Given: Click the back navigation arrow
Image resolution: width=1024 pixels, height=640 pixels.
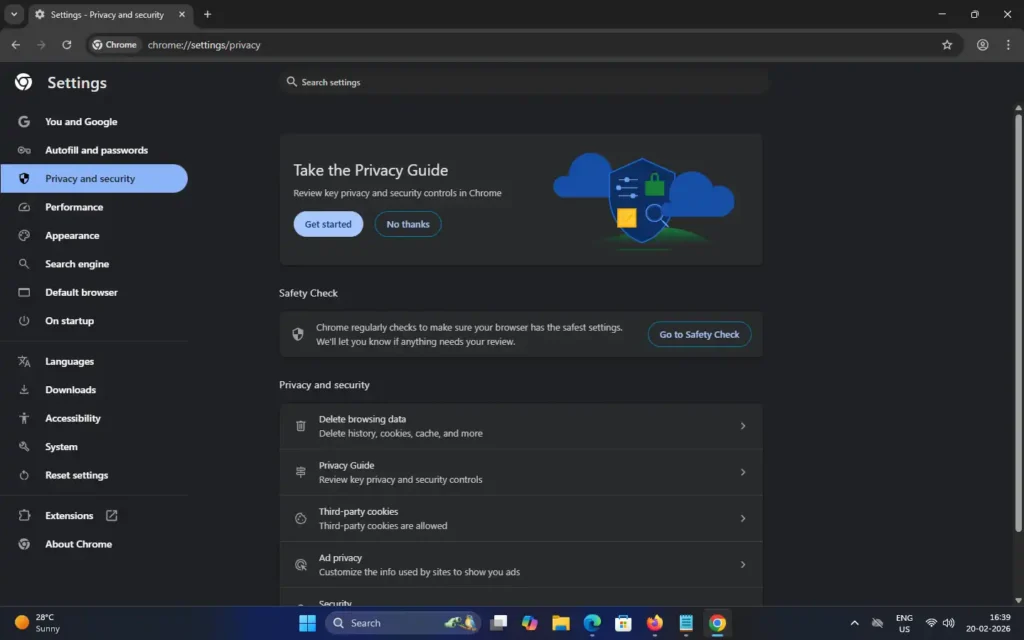Looking at the screenshot, I should tap(15, 45).
